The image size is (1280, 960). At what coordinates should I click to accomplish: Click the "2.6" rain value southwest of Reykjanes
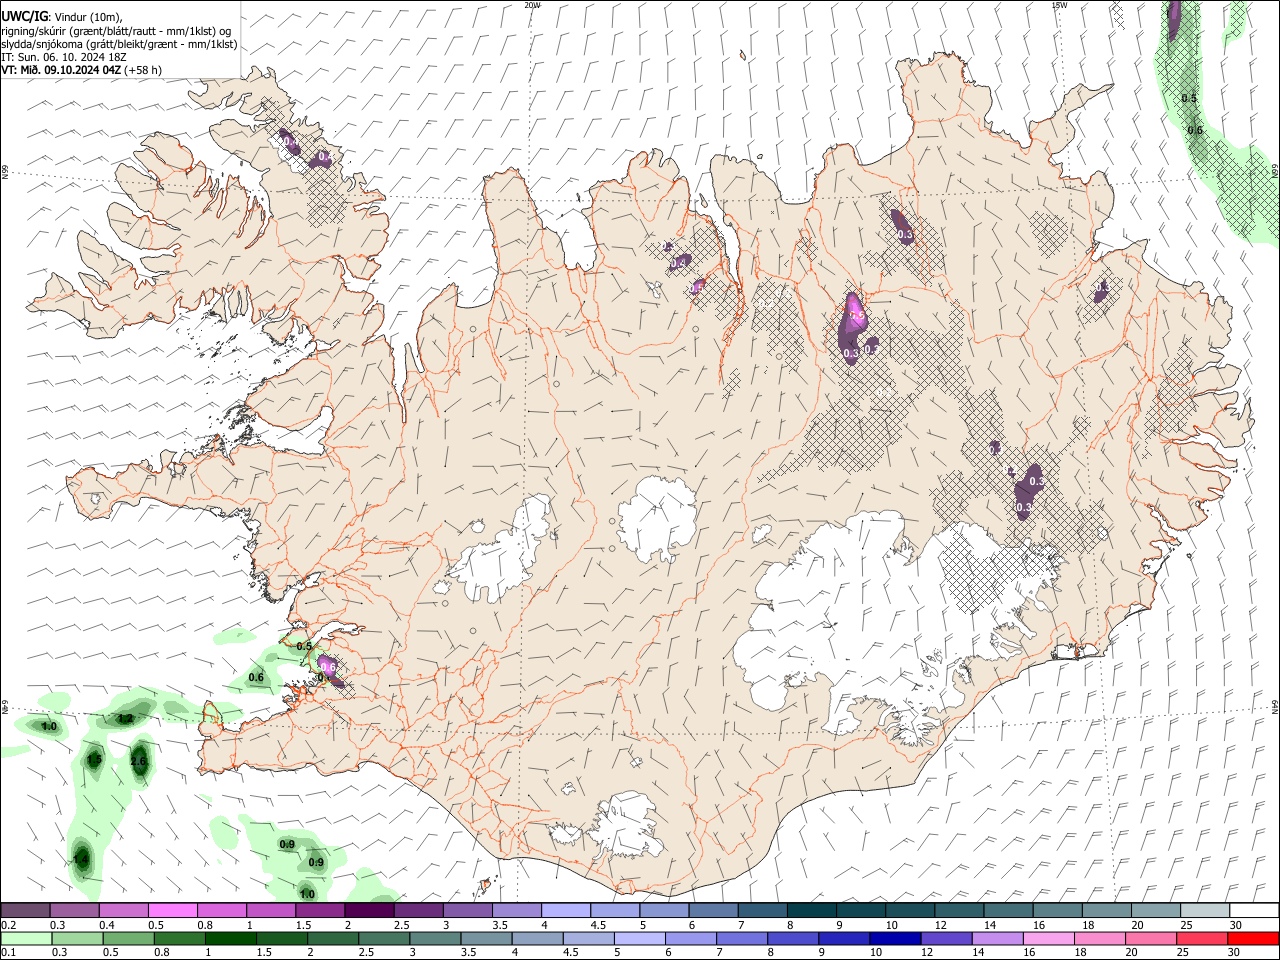[x=139, y=762]
